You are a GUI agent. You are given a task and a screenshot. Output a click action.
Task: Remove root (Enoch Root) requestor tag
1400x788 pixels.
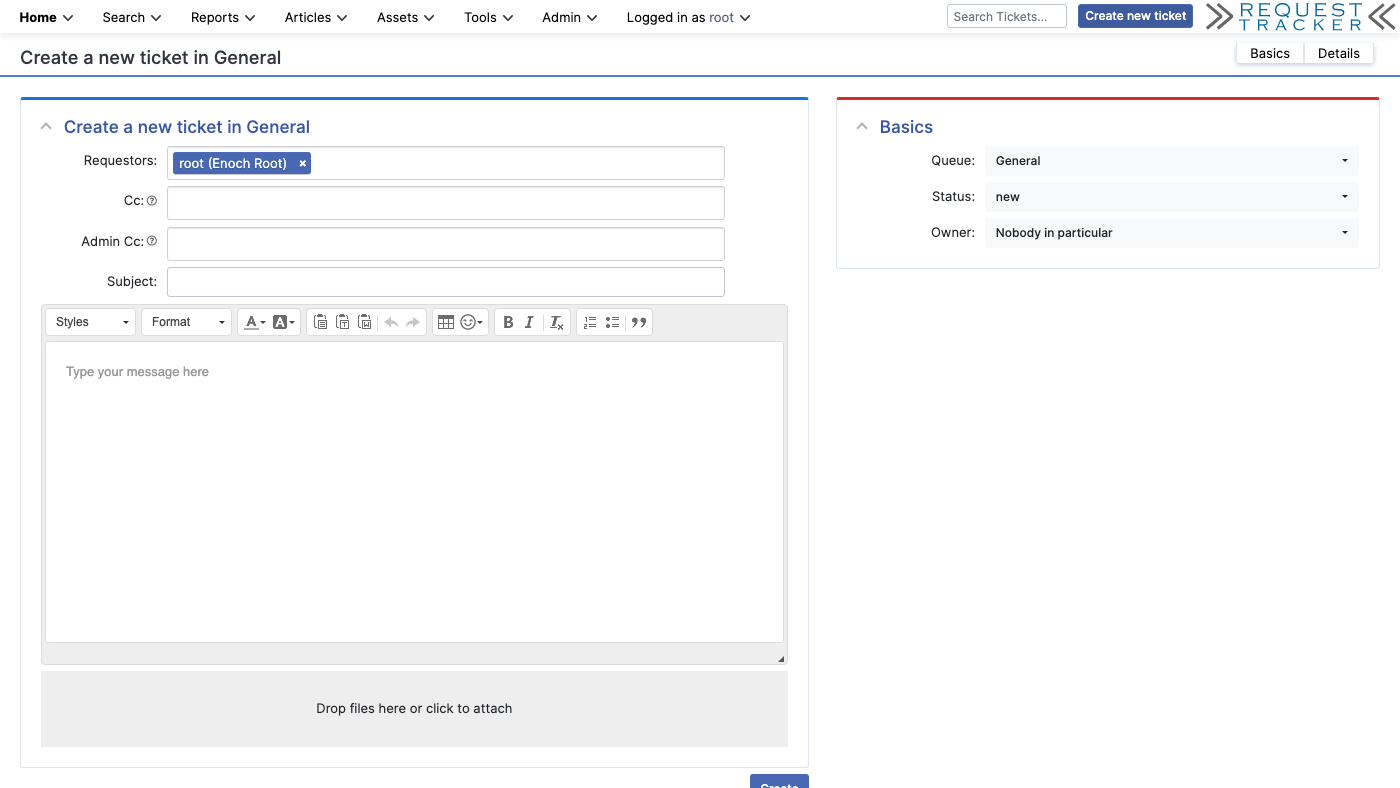303,164
